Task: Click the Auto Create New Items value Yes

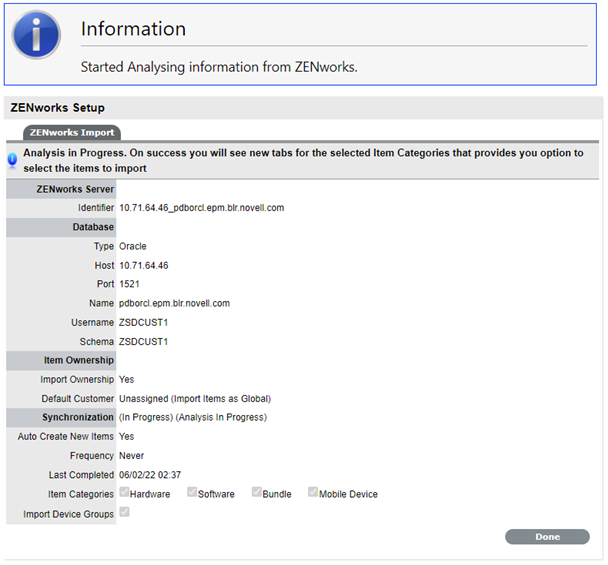Action: (x=126, y=437)
